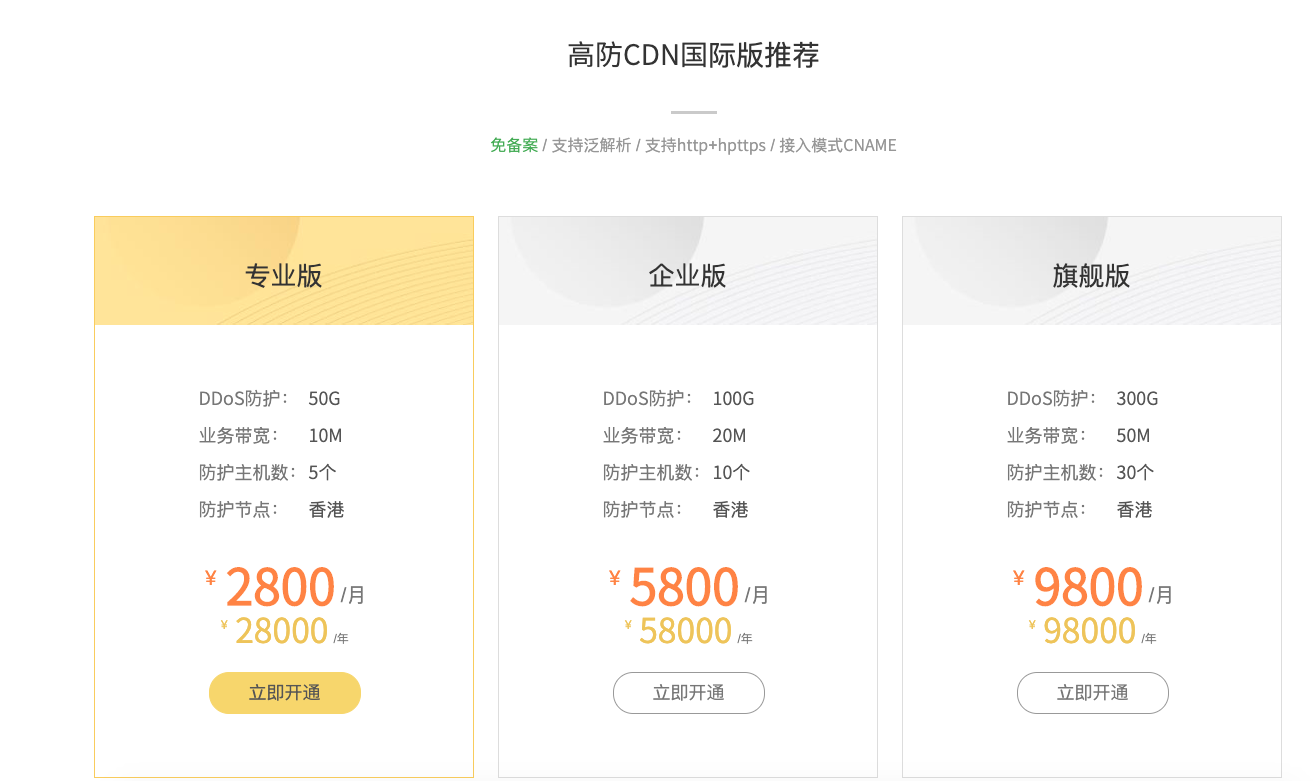Select the 企业版 plan header
The height and width of the screenshot is (781, 1313).
688,275
